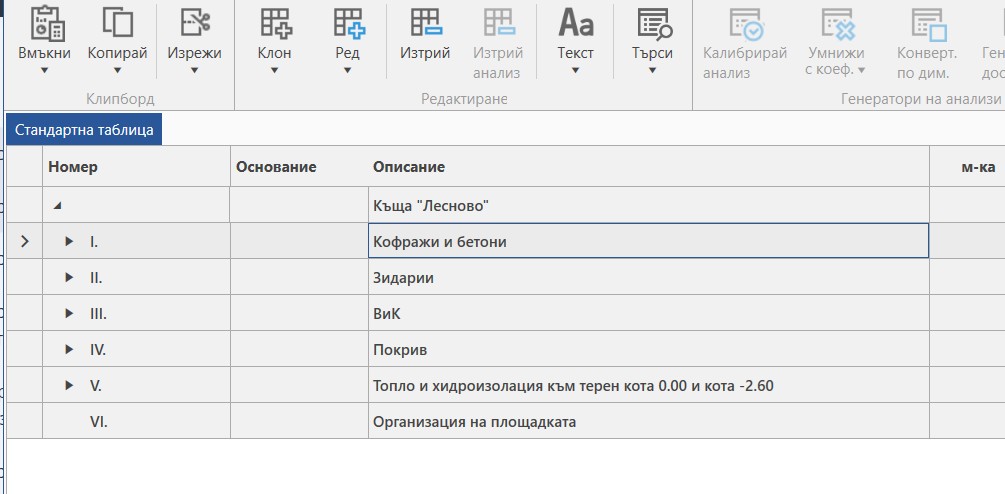The image size is (1005, 494).
Task: Switch to the Стандартна таблица tab
Action: (x=84, y=130)
